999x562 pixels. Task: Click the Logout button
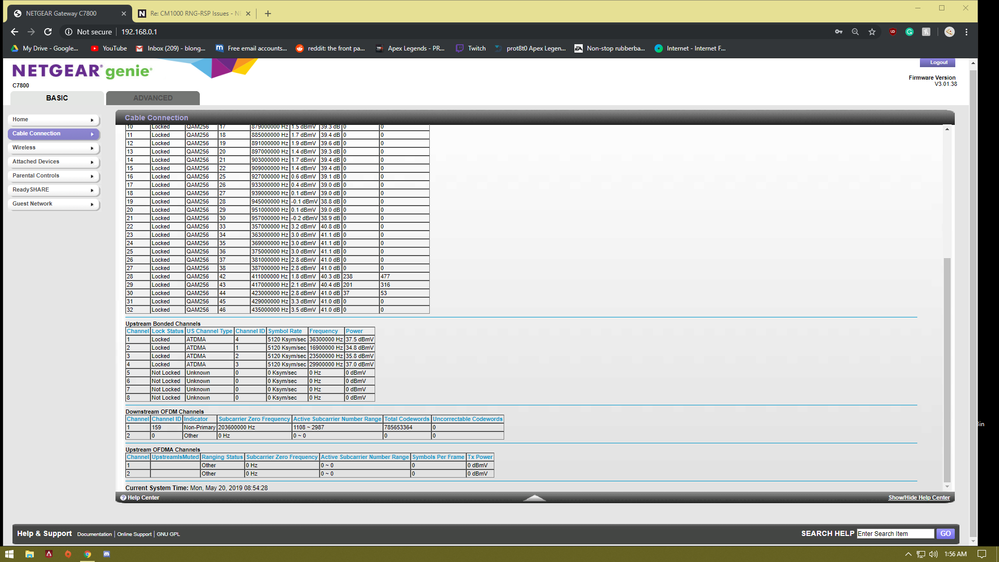pos(937,62)
